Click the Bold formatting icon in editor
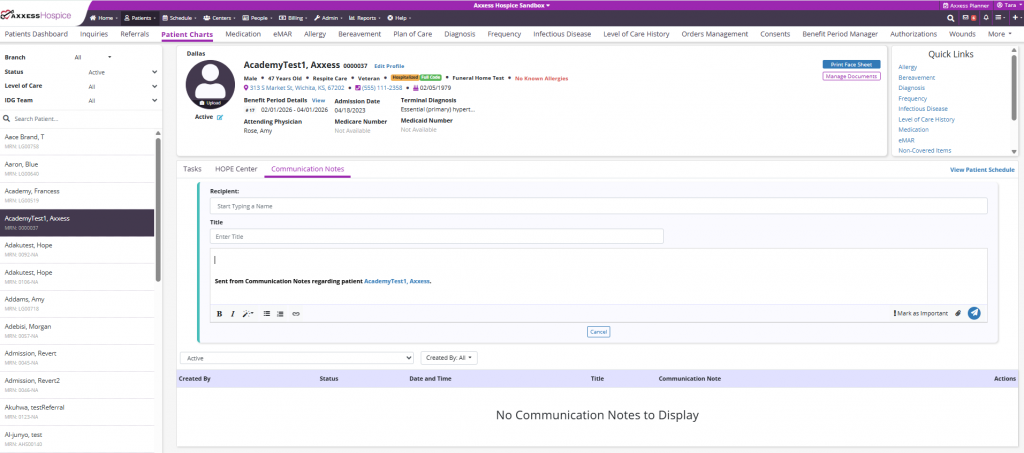The image size is (1024, 453). click(219, 313)
